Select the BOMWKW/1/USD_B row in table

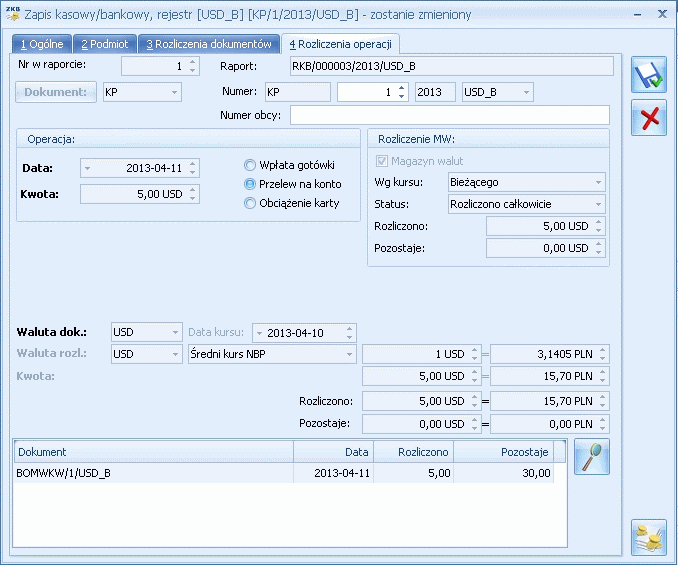point(150,473)
